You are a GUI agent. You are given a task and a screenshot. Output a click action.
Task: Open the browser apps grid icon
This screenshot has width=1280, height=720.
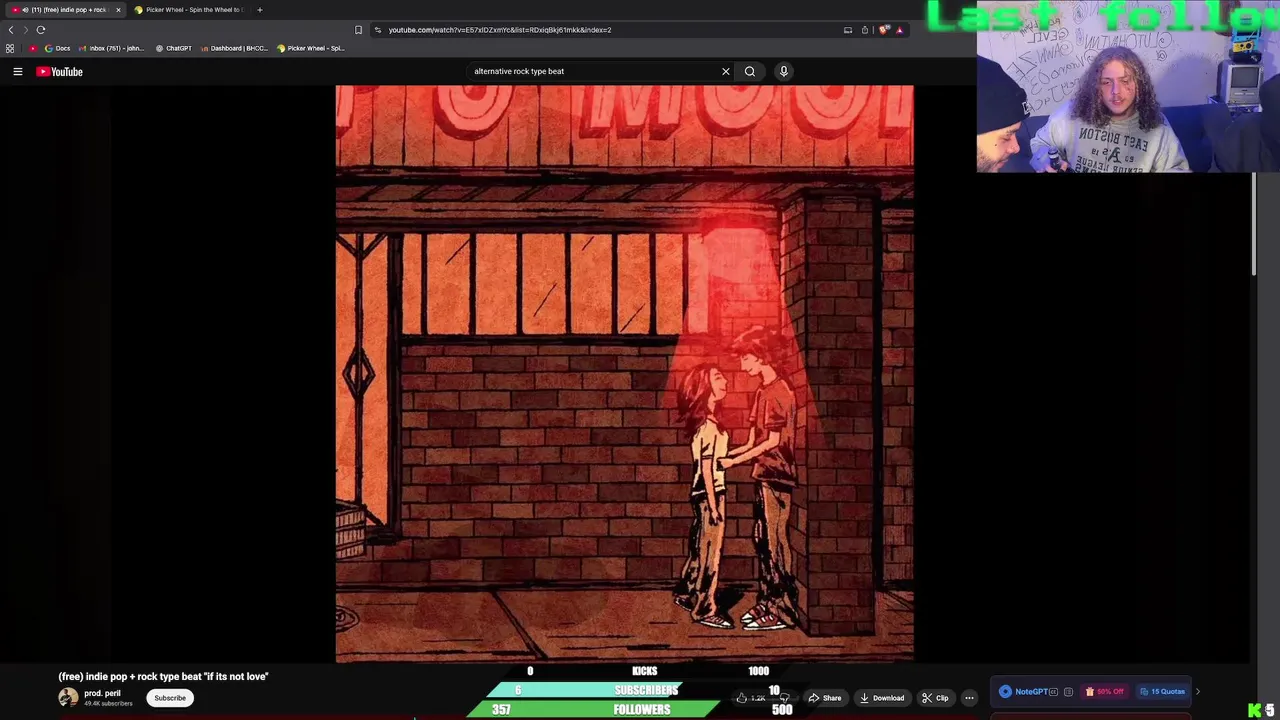click(x=10, y=48)
